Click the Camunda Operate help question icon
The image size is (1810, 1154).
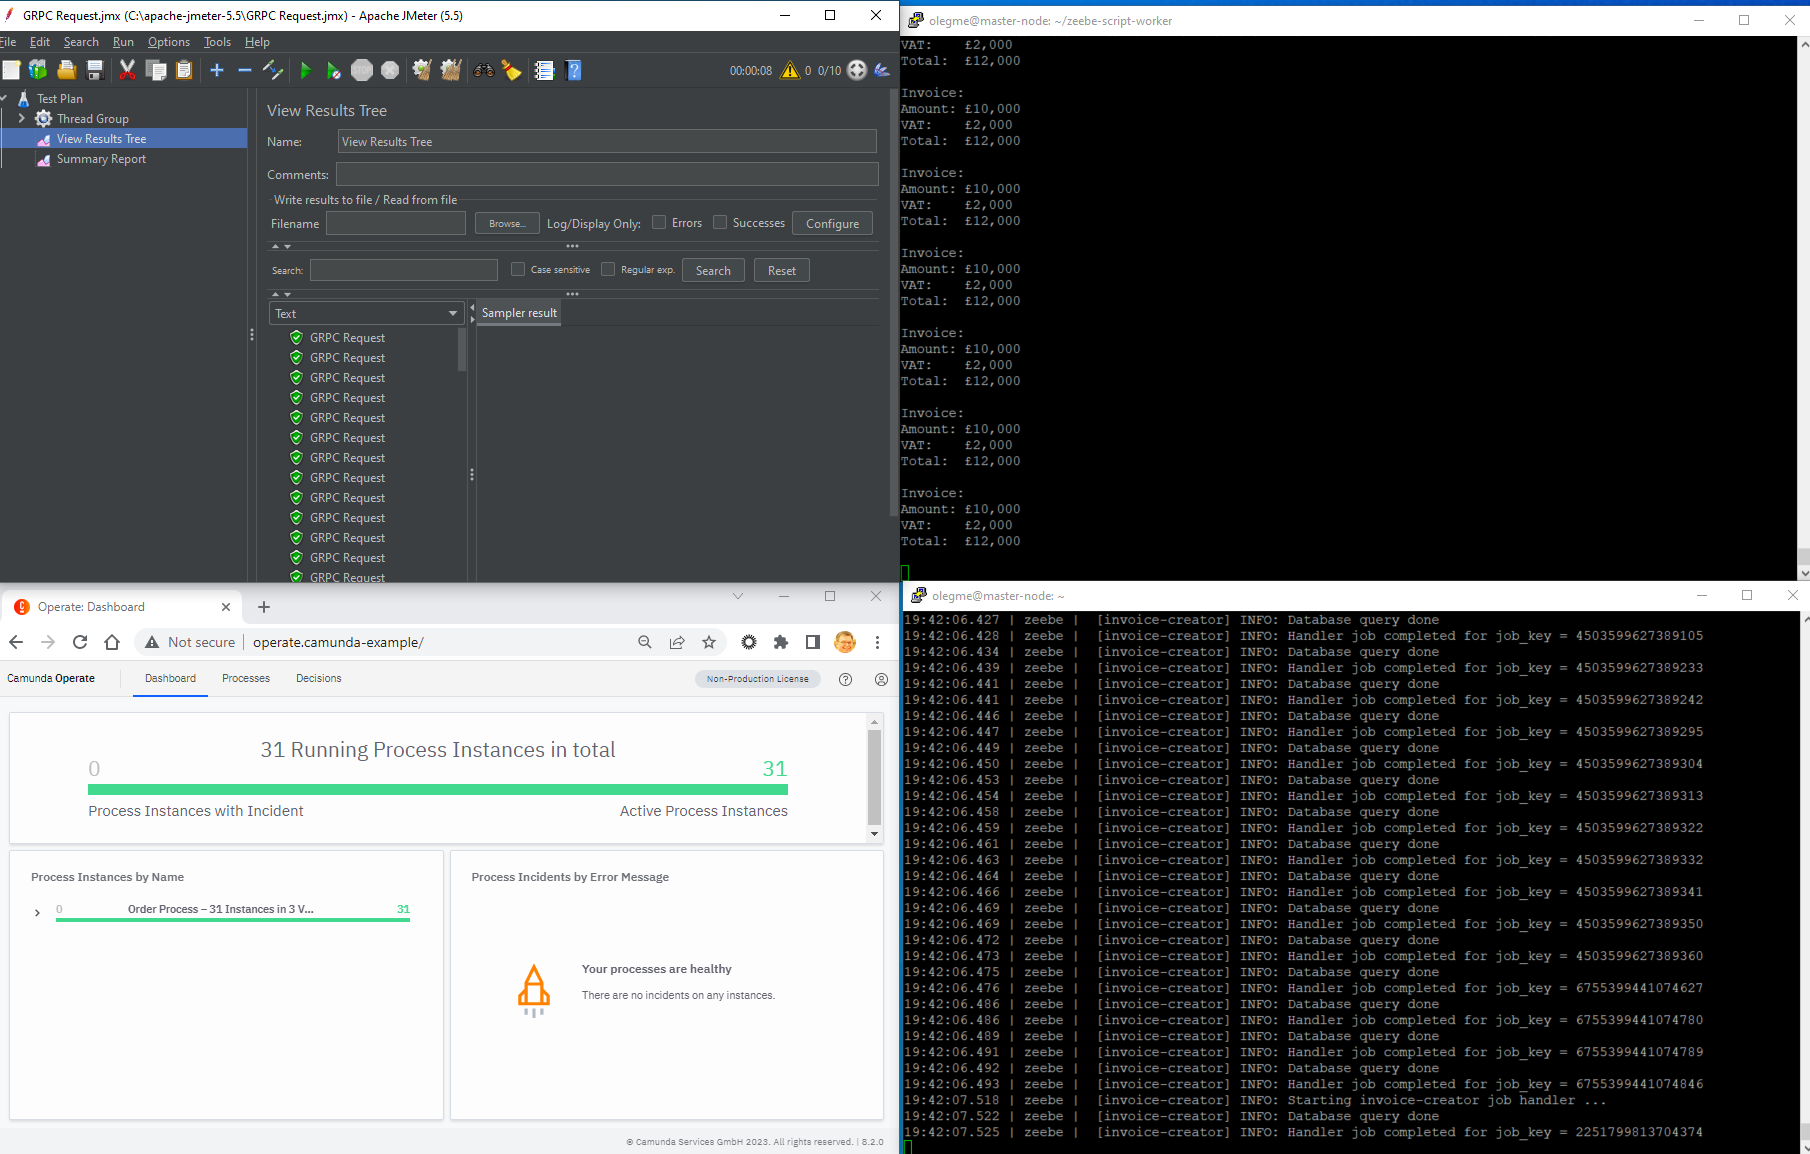[x=845, y=679]
